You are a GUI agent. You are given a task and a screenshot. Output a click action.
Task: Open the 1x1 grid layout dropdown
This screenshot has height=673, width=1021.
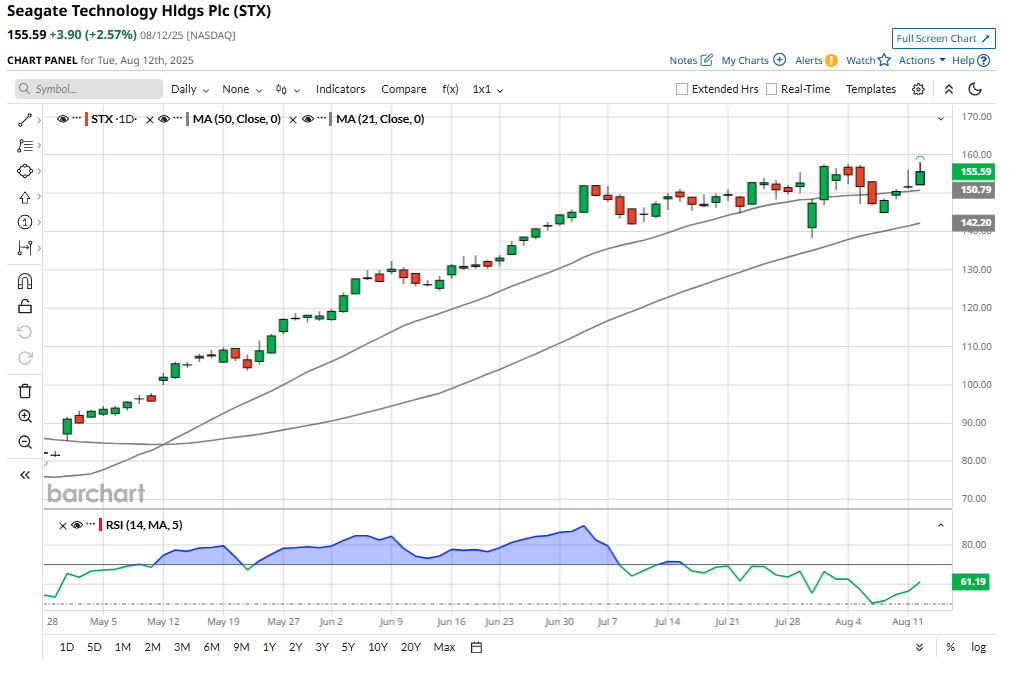tap(488, 89)
